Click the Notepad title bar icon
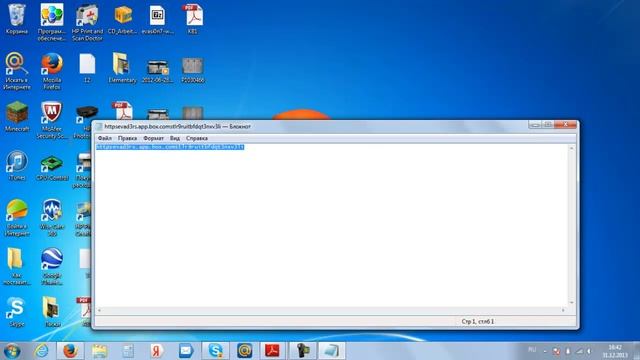Screen dimensions: 640x360 (99, 127)
